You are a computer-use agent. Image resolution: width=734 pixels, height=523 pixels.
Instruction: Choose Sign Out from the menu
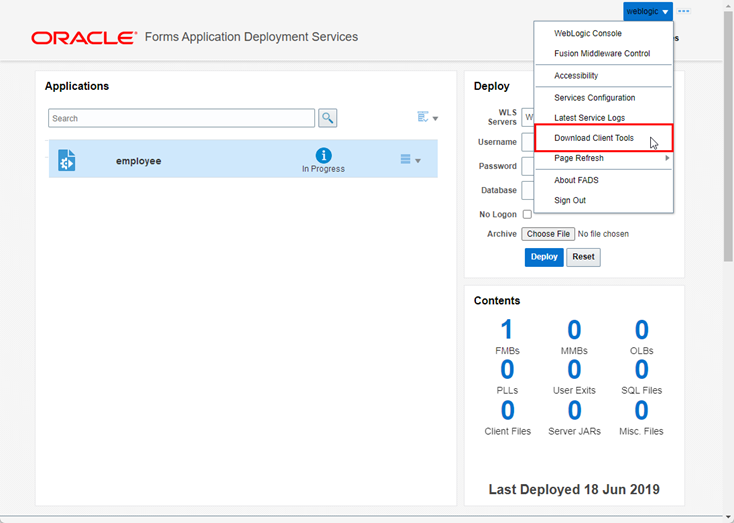point(570,200)
